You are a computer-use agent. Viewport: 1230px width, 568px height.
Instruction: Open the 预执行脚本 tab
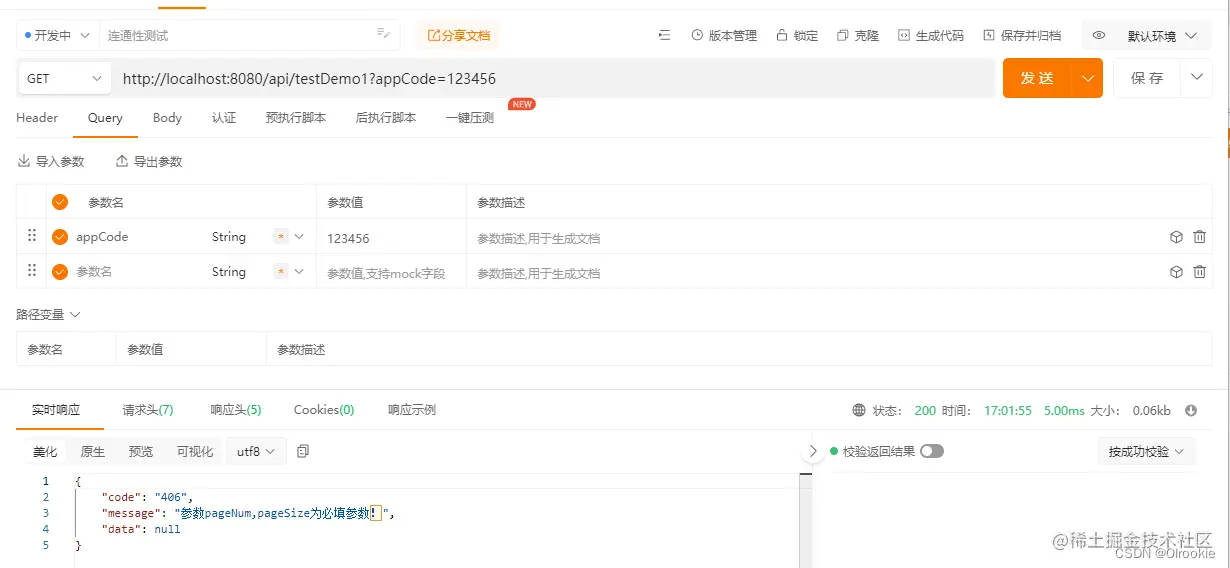point(295,118)
